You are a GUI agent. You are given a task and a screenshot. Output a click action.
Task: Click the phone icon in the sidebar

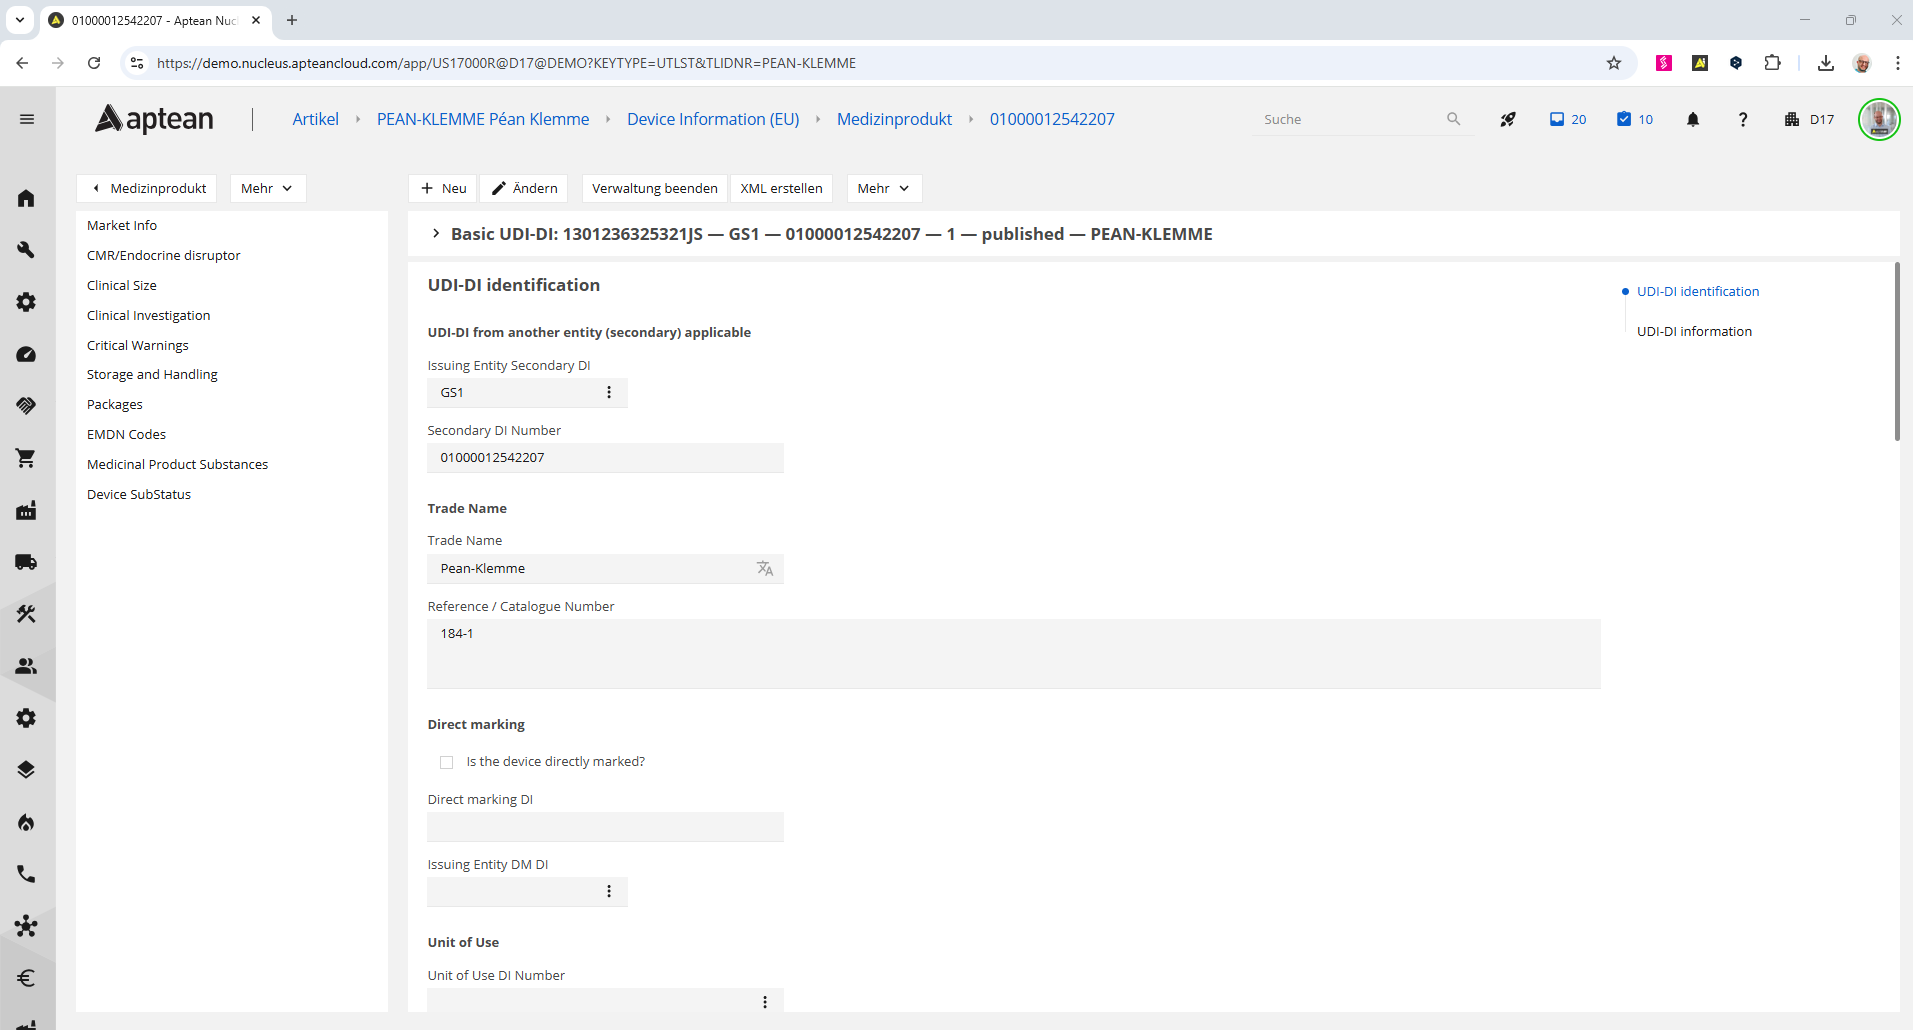[27, 874]
